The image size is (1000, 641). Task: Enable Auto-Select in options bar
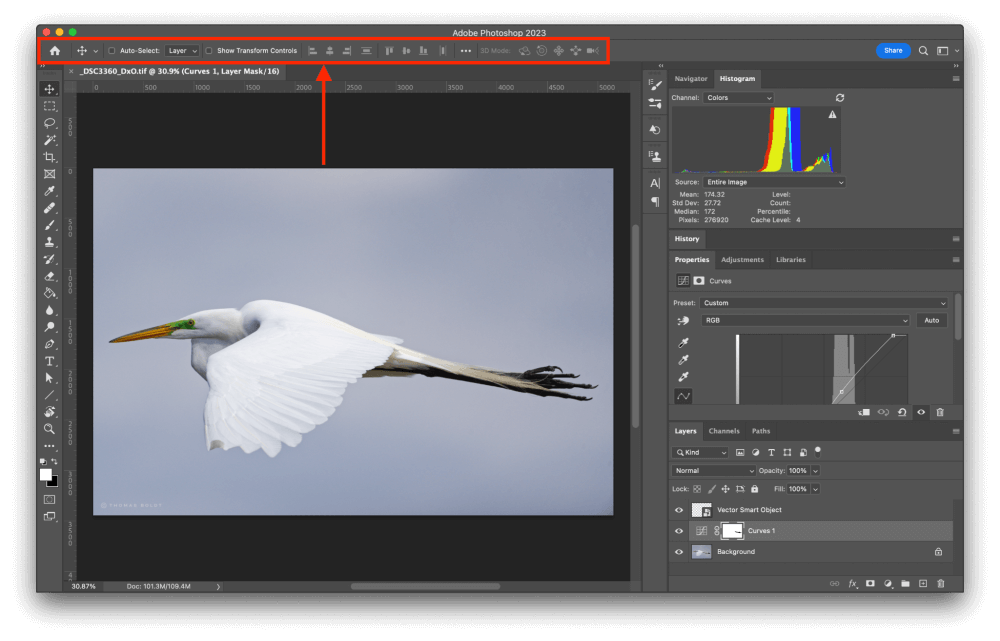pyautogui.click(x=113, y=50)
